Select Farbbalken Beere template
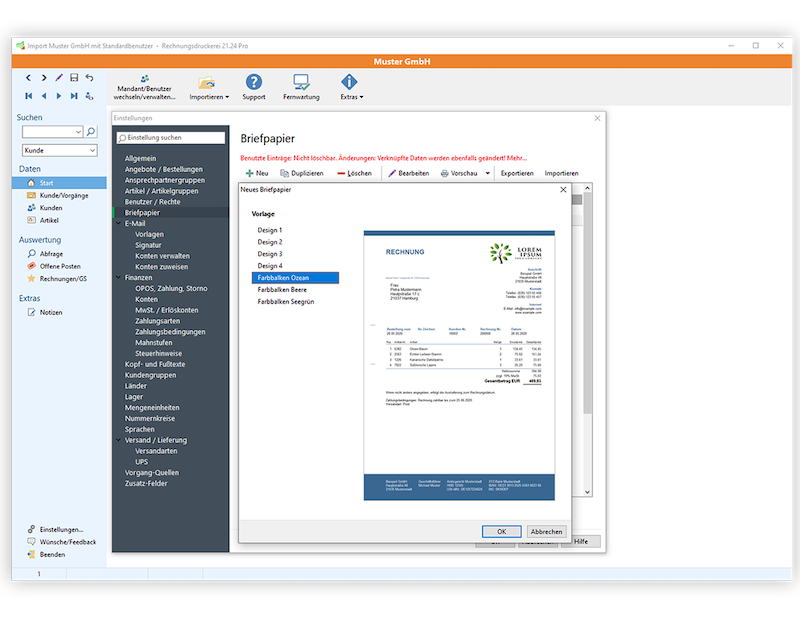 (x=281, y=289)
